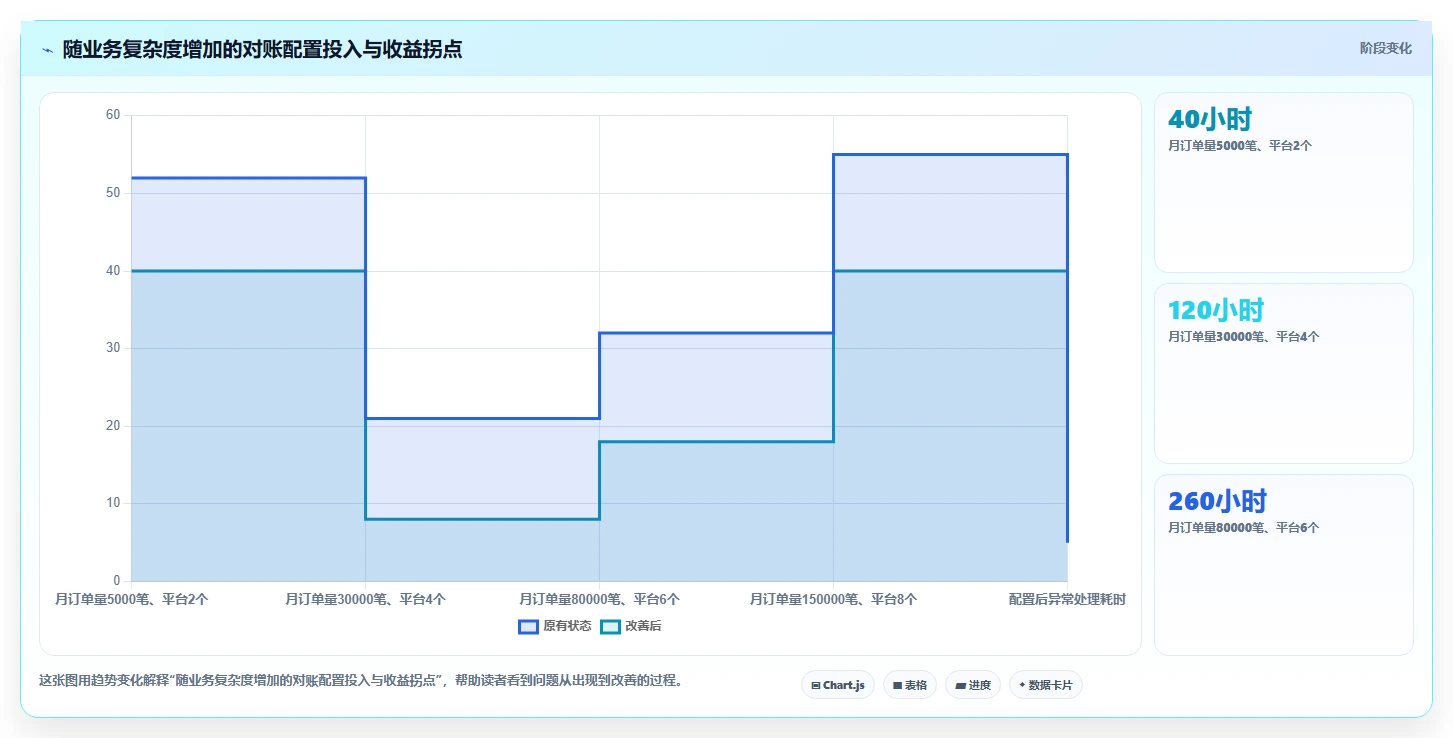Click x-axis label 配置后异常处理耗时
Screen dimensions: 1453x738
1067,600
